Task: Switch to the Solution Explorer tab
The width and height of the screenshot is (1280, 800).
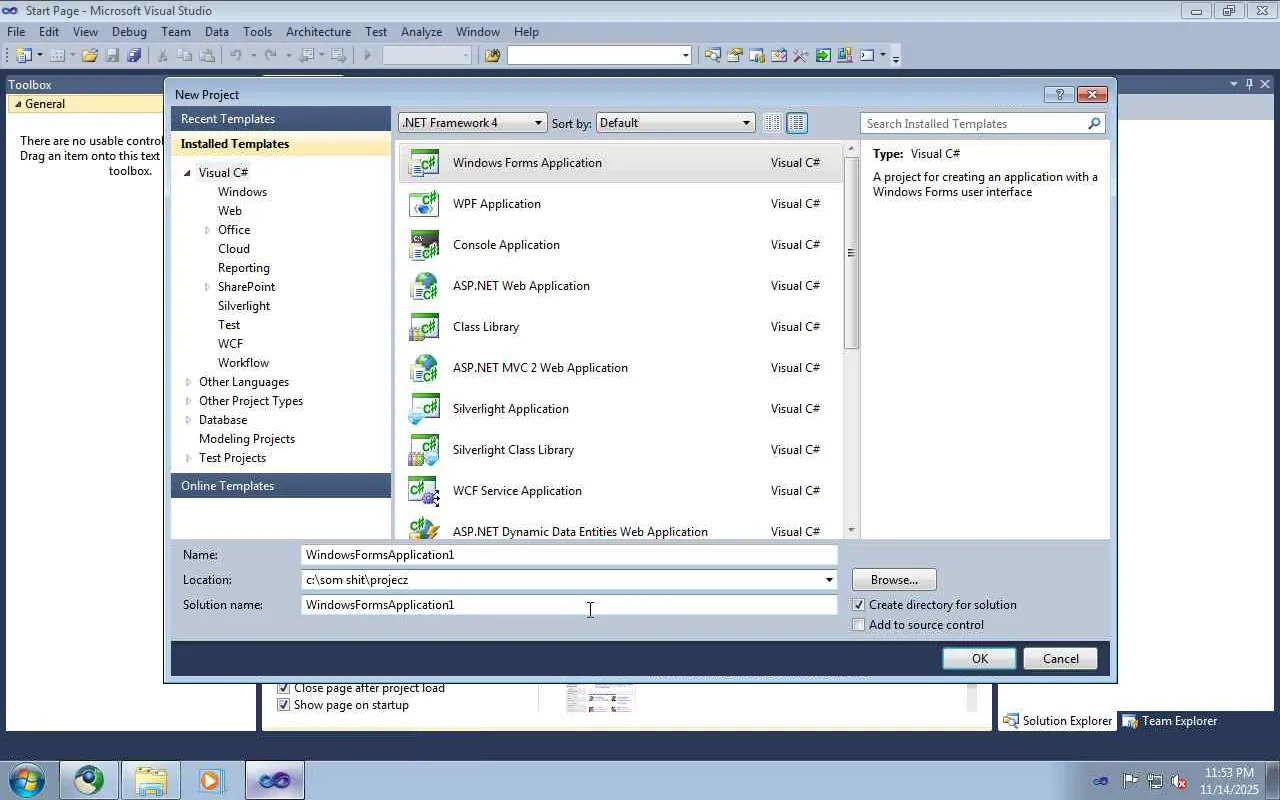Action: [x=1057, y=721]
